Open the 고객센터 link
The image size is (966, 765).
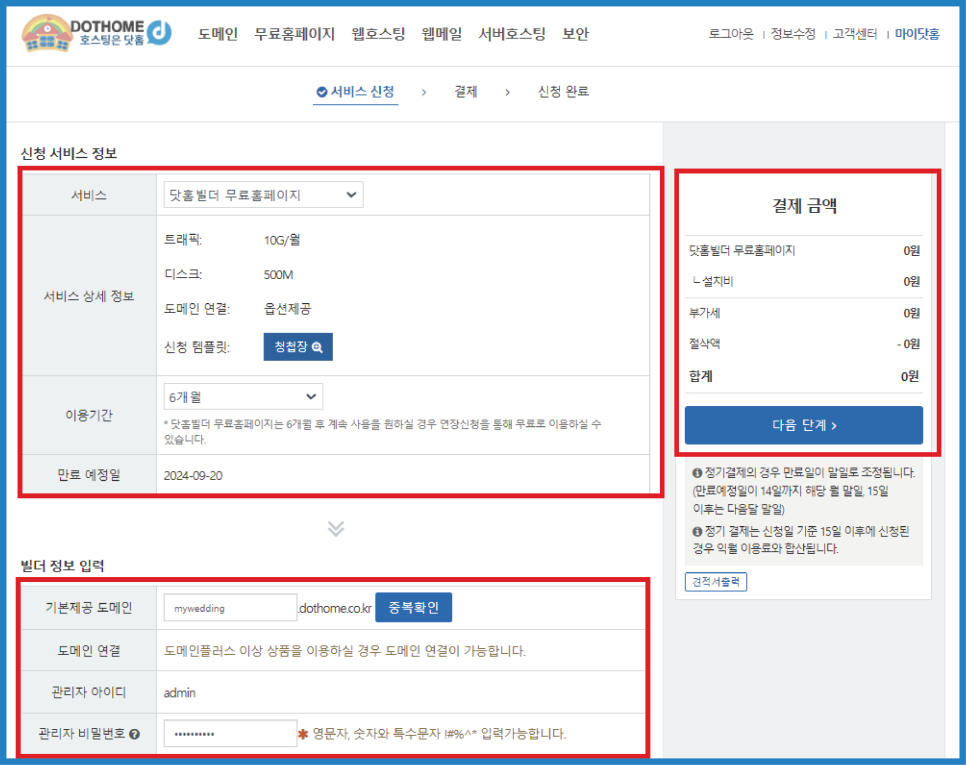[x=855, y=34]
